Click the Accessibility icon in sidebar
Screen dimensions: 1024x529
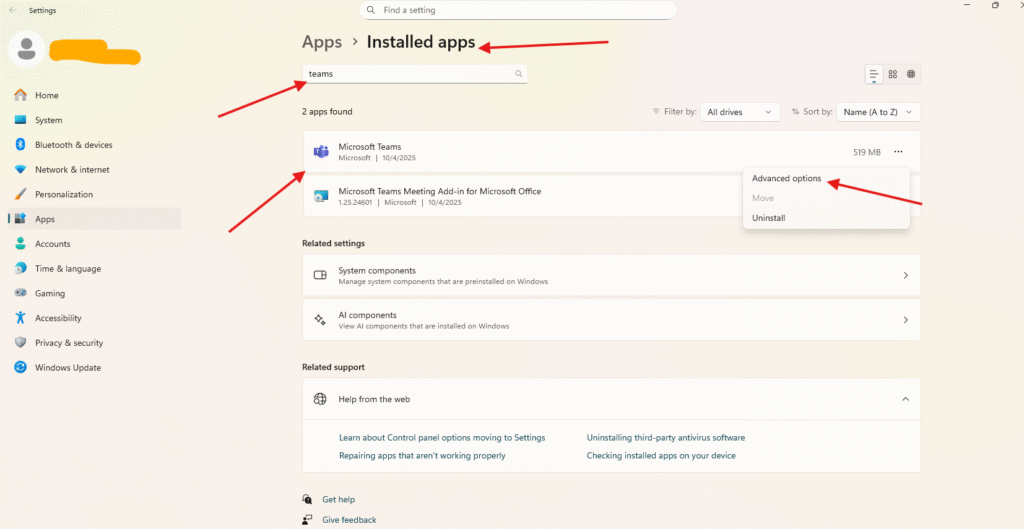pyautogui.click(x=20, y=318)
